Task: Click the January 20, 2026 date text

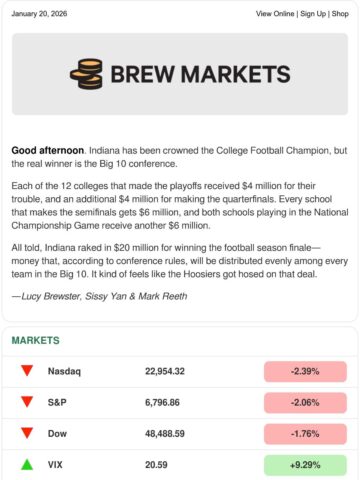Action: [39, 14]
